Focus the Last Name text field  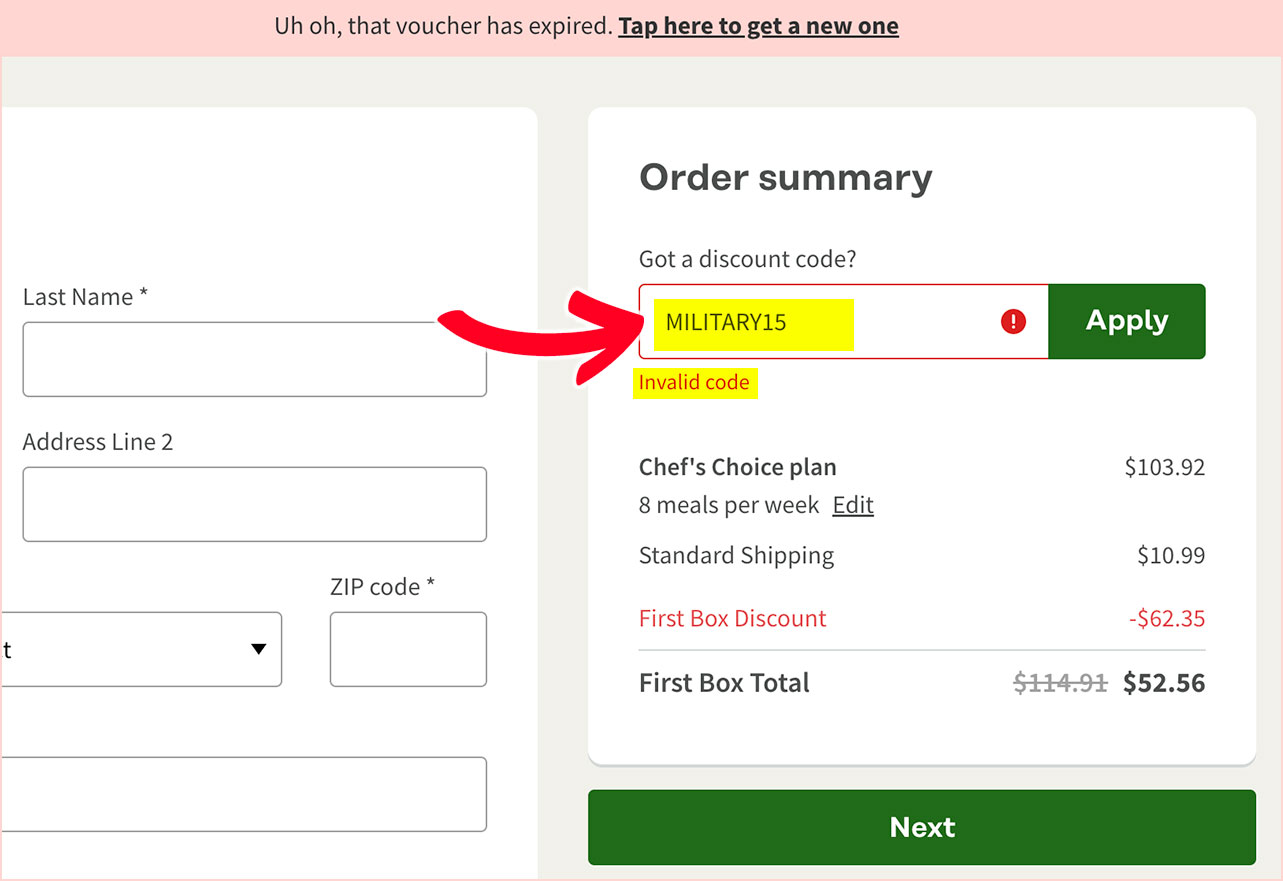[255, 359]
